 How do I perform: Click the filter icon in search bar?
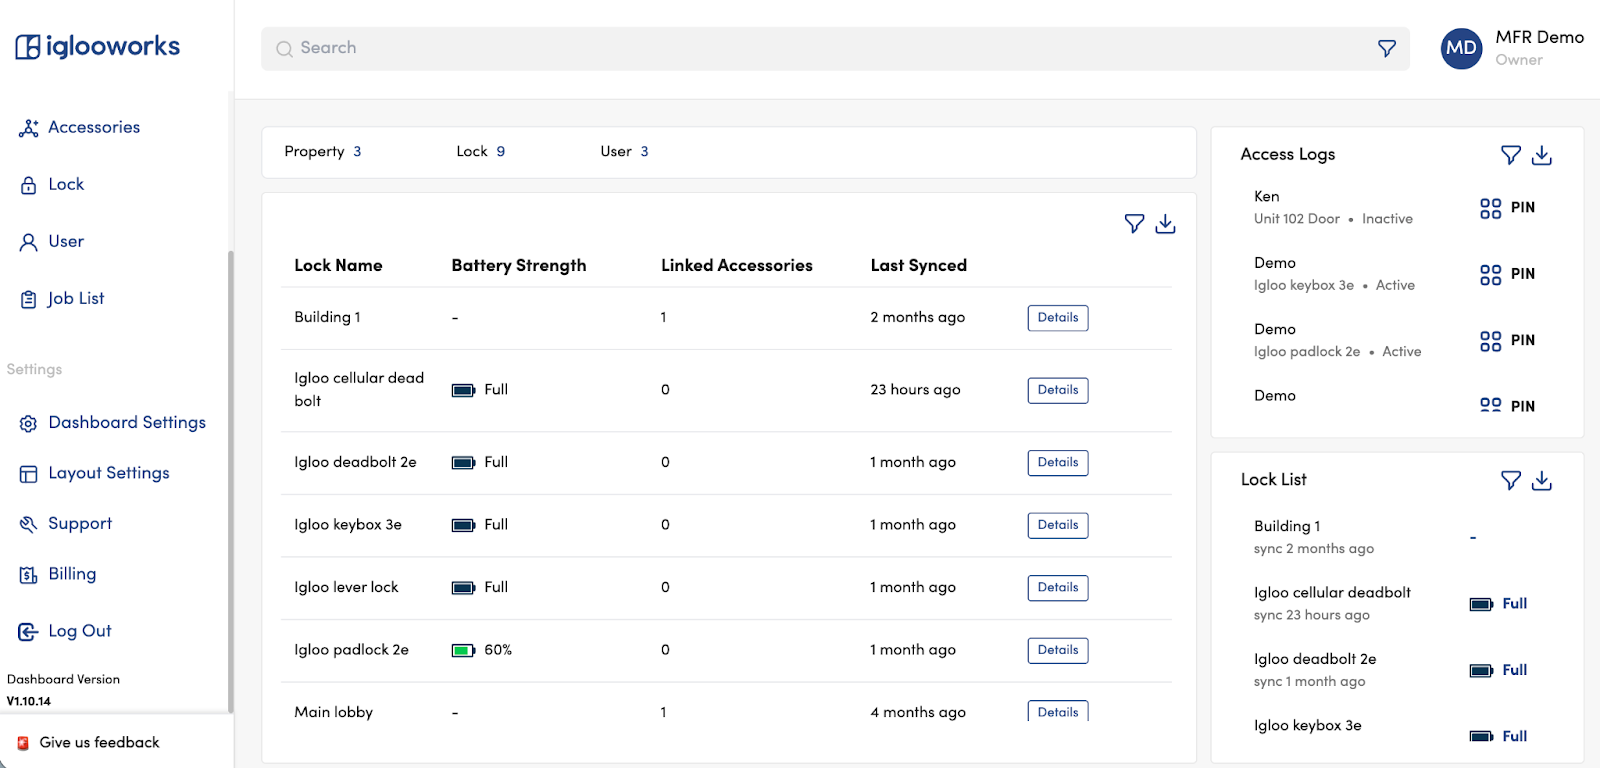pyautogui.click(x=1387, y=48)
